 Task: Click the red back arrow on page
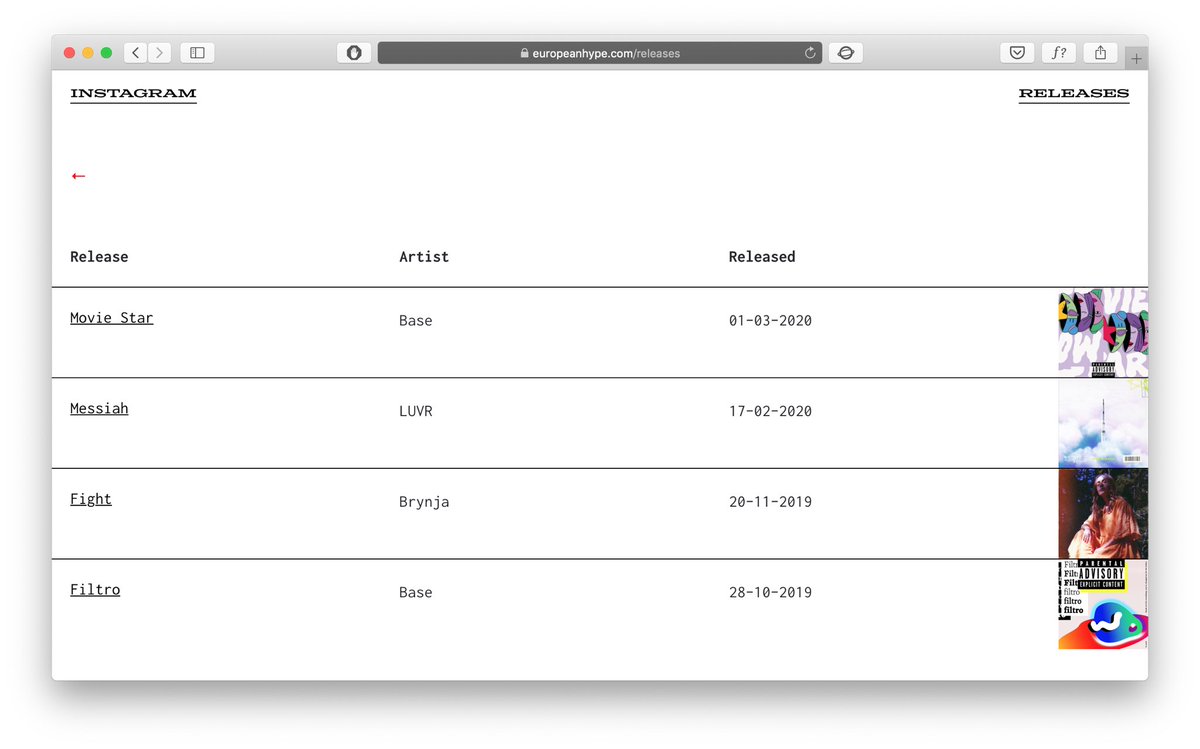click(79, 176)
